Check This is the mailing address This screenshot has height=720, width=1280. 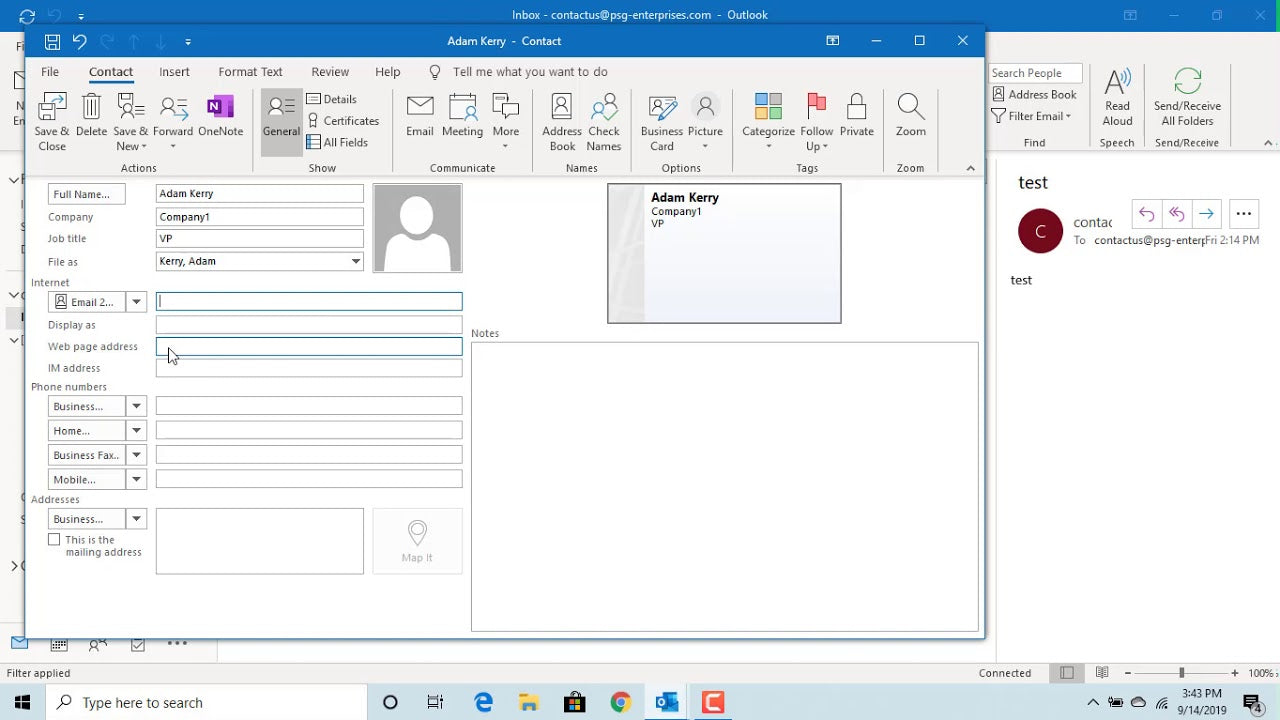coord(54,539)
